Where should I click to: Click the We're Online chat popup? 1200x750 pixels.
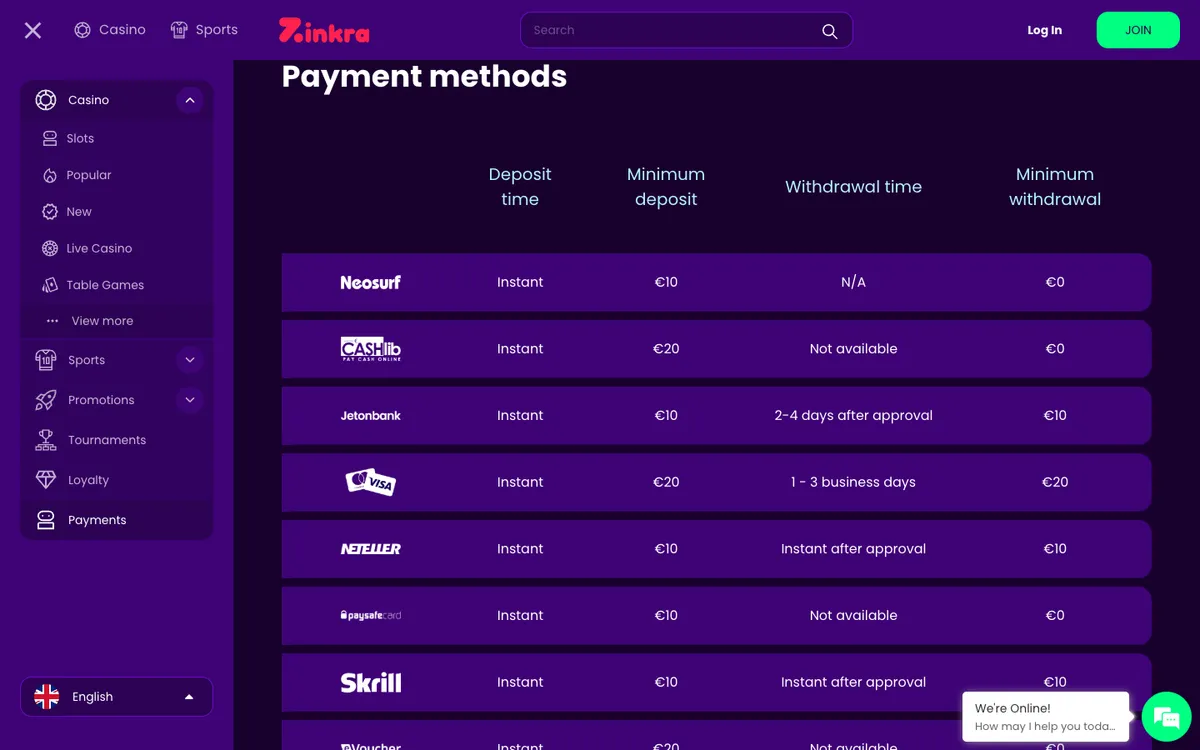point(1045,716)
